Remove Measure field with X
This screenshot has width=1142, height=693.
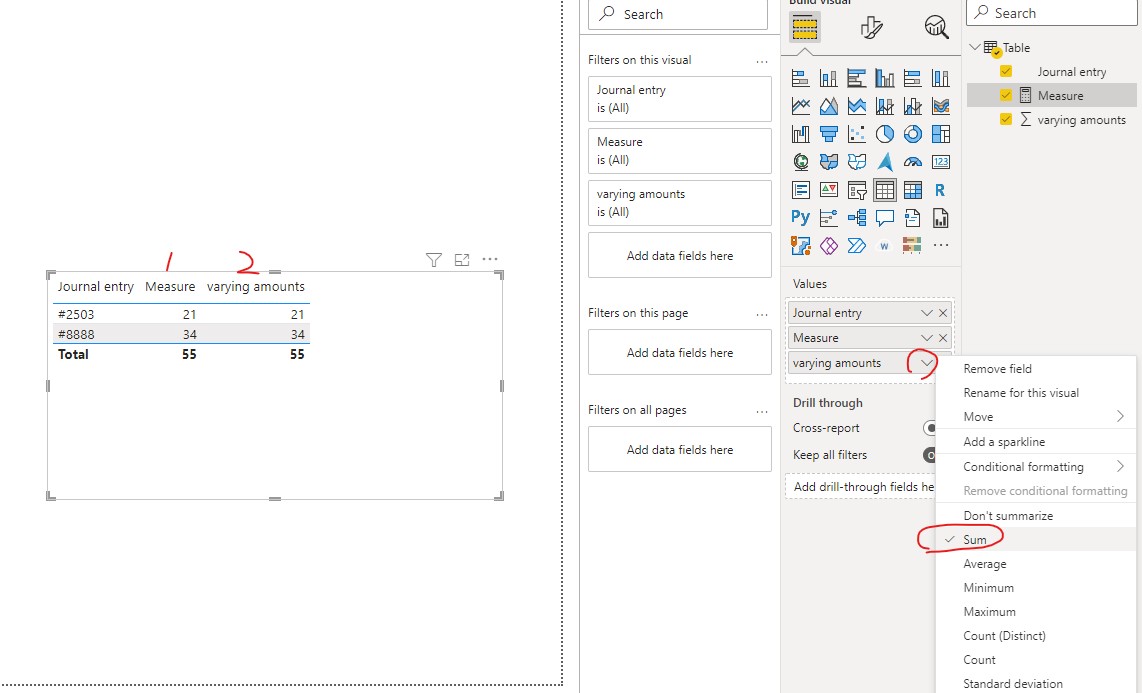coord(943,338)
